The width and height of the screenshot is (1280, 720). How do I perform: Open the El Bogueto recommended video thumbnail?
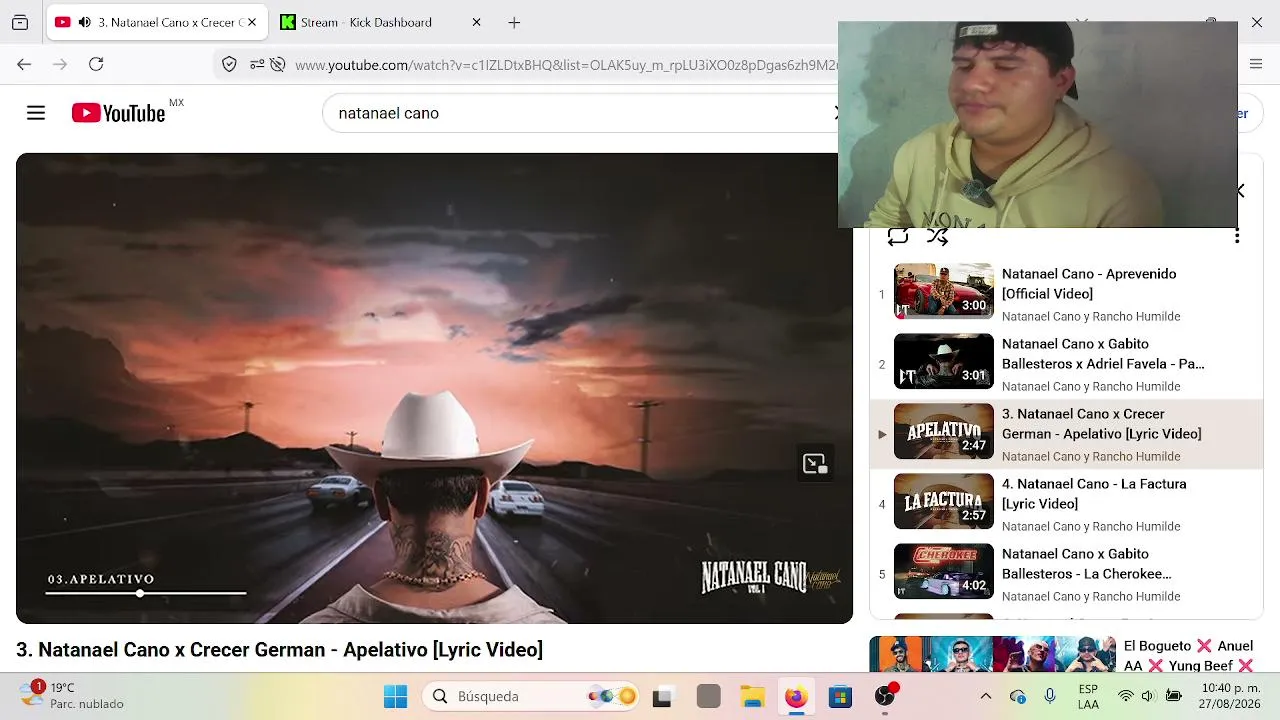click(992, 654)
